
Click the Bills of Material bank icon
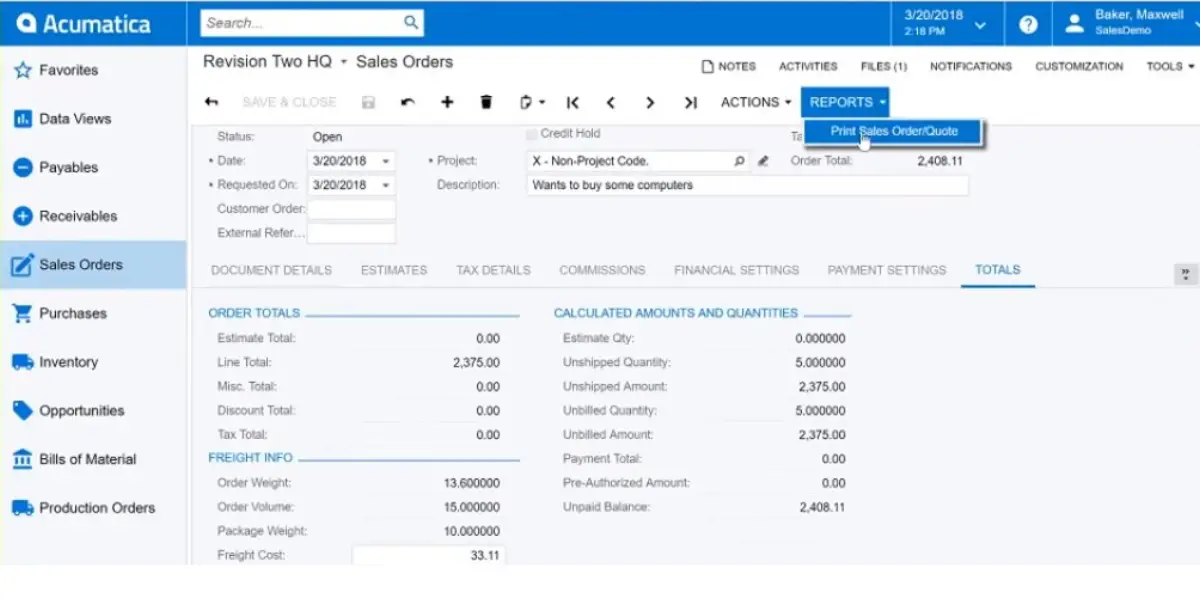(23, 459)
